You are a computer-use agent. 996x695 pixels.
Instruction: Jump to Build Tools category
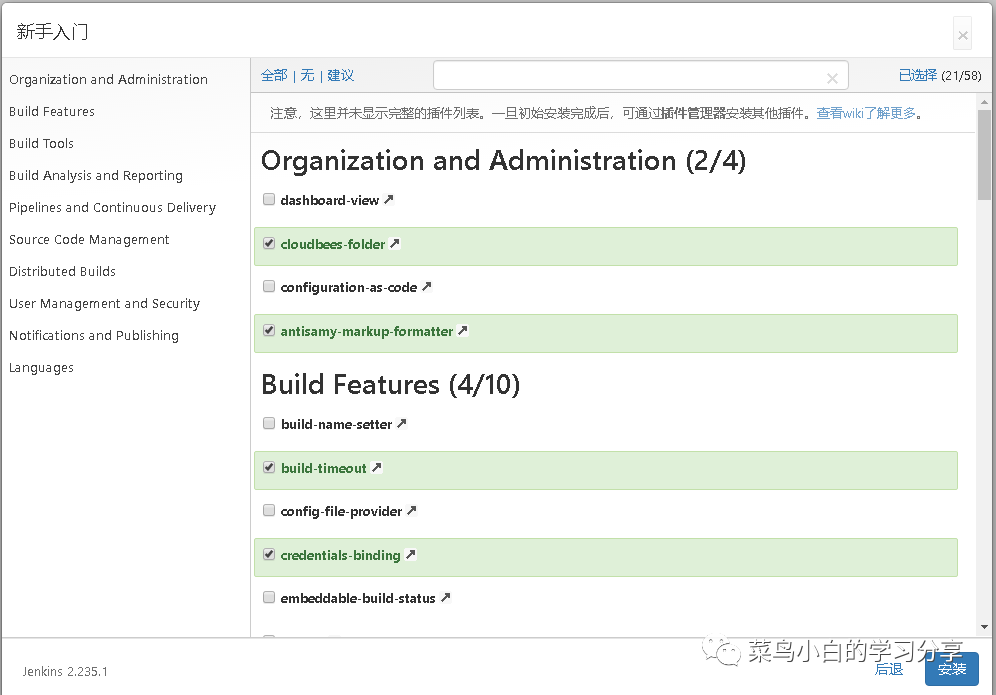coord(42,144)
